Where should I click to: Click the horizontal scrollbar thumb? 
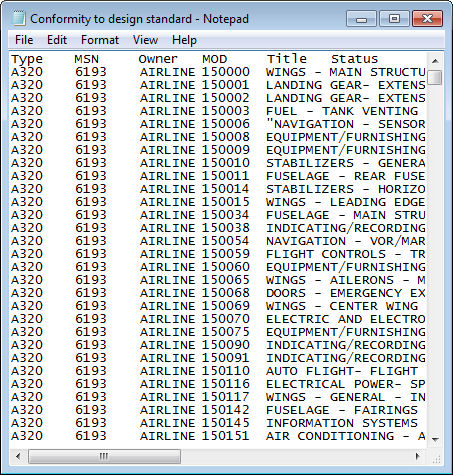104,456
